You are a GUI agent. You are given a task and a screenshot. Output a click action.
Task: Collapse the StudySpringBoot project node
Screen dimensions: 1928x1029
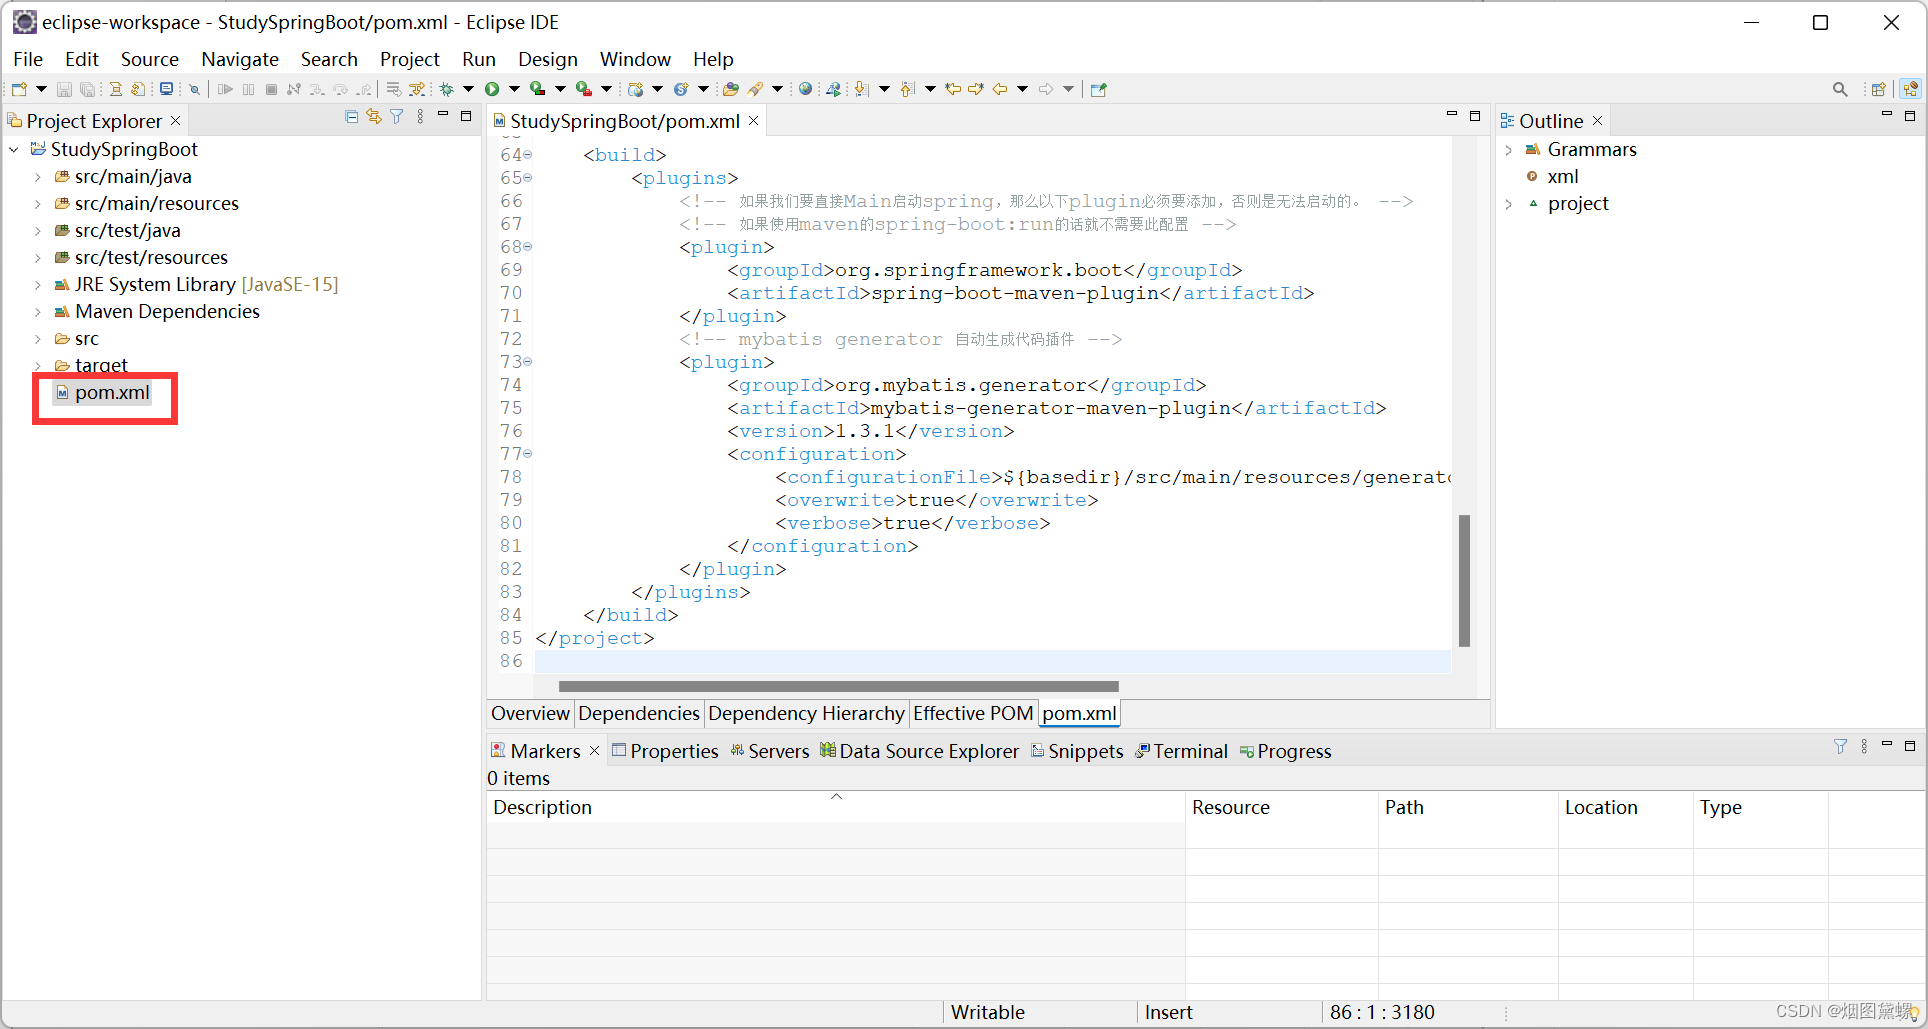click(x=14, y=149)
